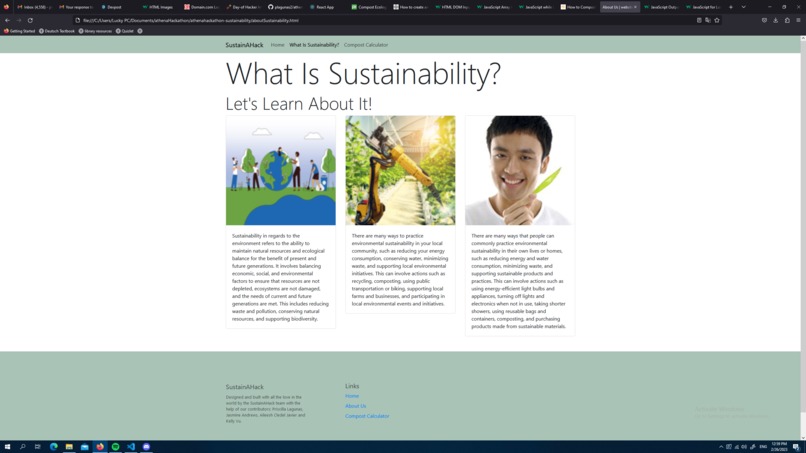The image size is (806, 453).
Task: Toggle reader view icon in address bar
Action: [x=699, y=21]
